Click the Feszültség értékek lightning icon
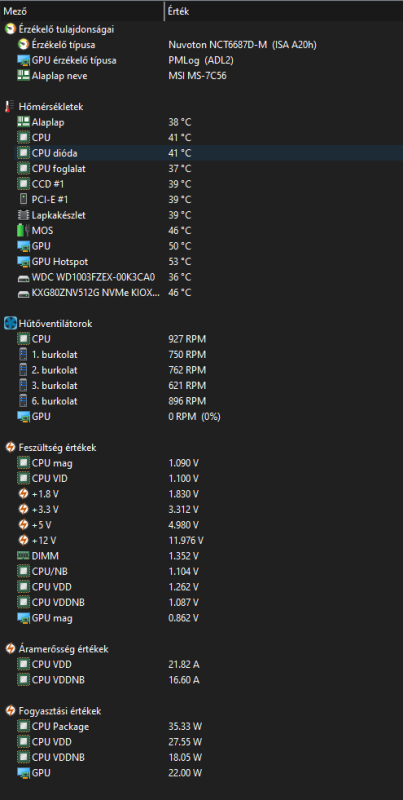403x800 pixels. (x=10, y=447)
